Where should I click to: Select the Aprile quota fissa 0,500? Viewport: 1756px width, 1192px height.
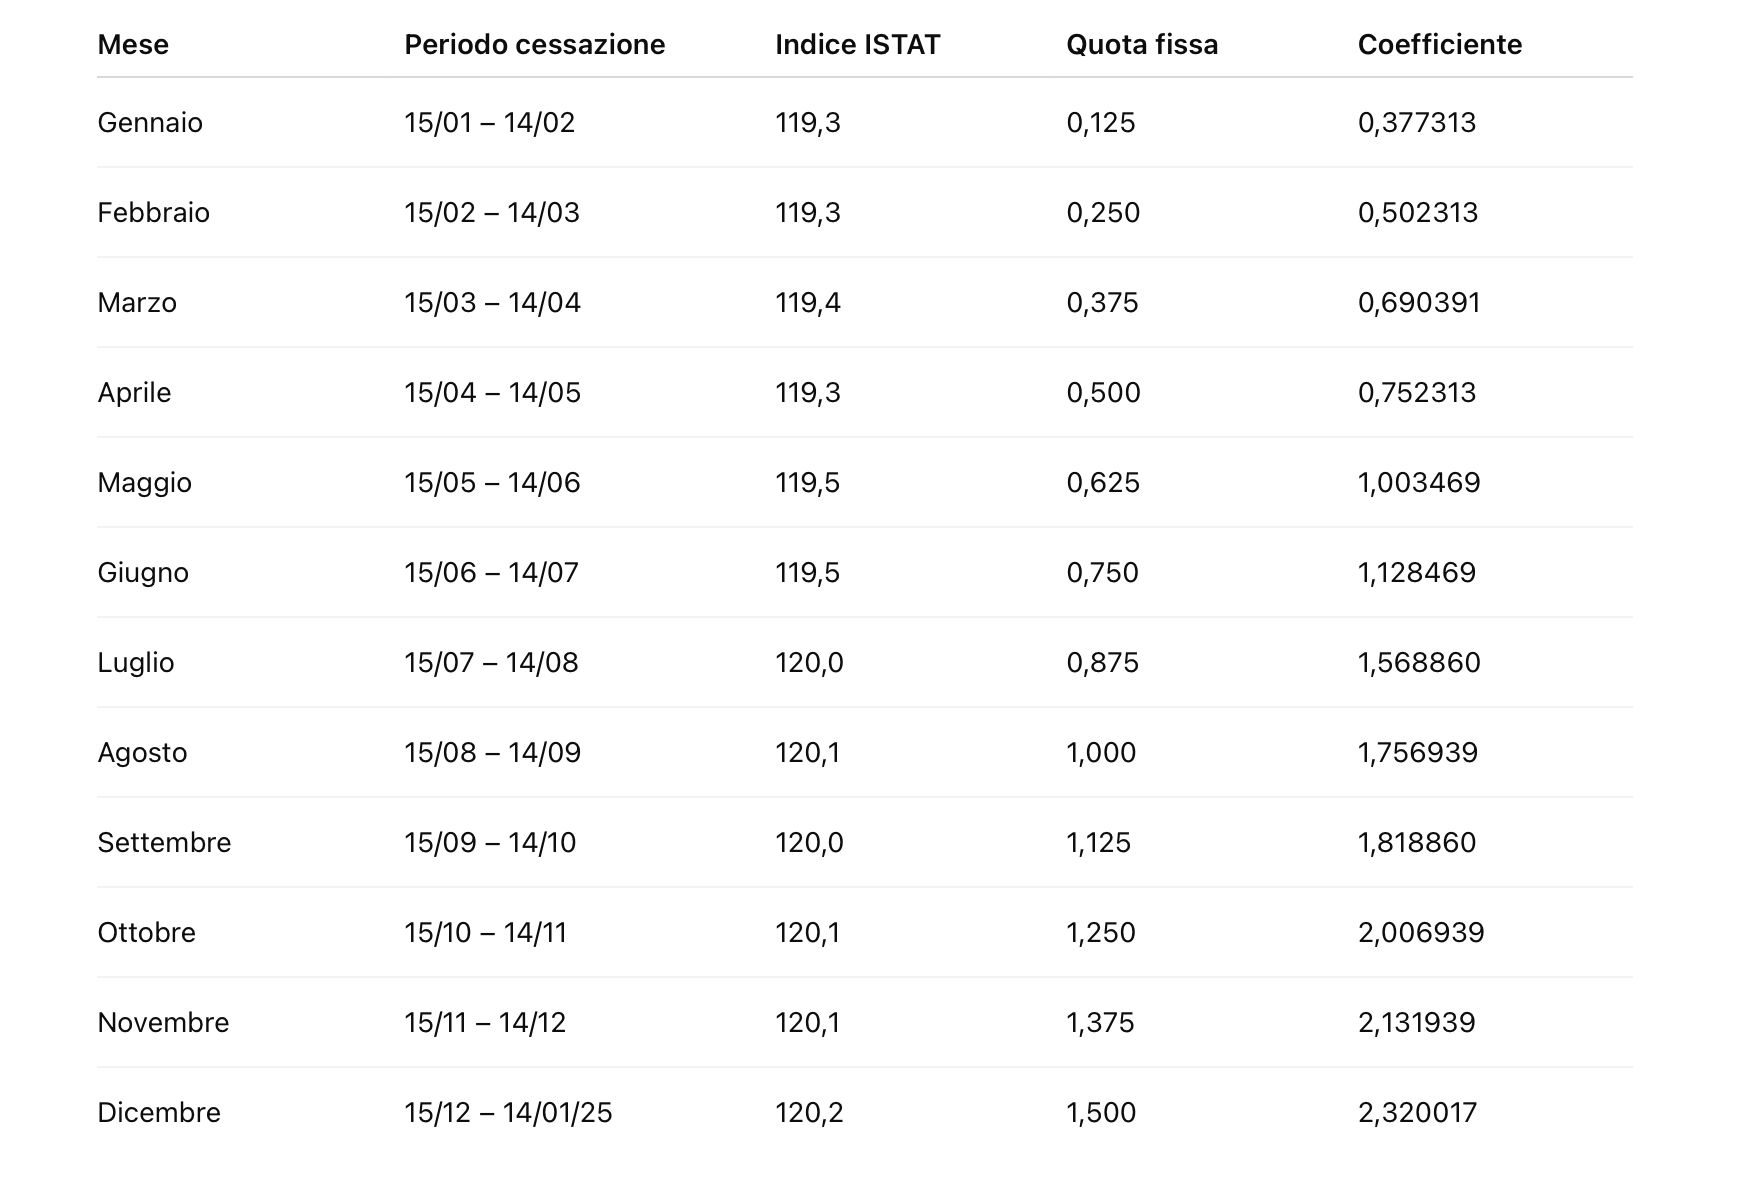coord(1103,393)
